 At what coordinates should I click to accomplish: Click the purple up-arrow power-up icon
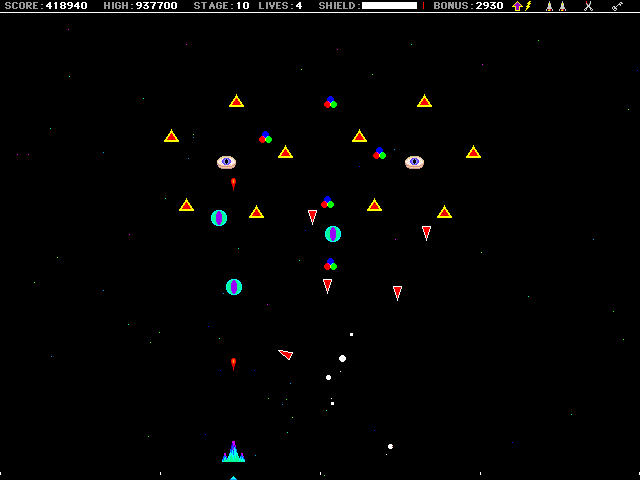point(517,6)
